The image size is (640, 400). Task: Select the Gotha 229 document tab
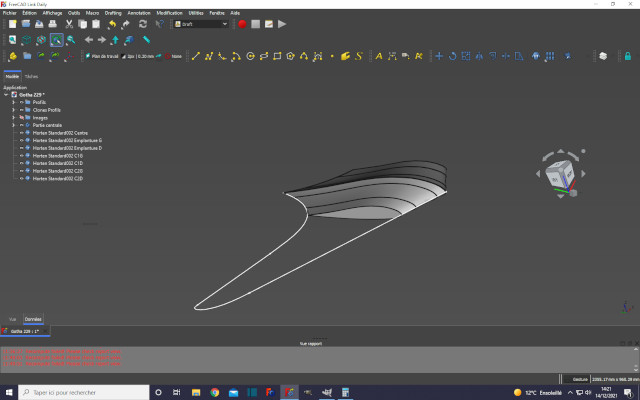point(24,331)
